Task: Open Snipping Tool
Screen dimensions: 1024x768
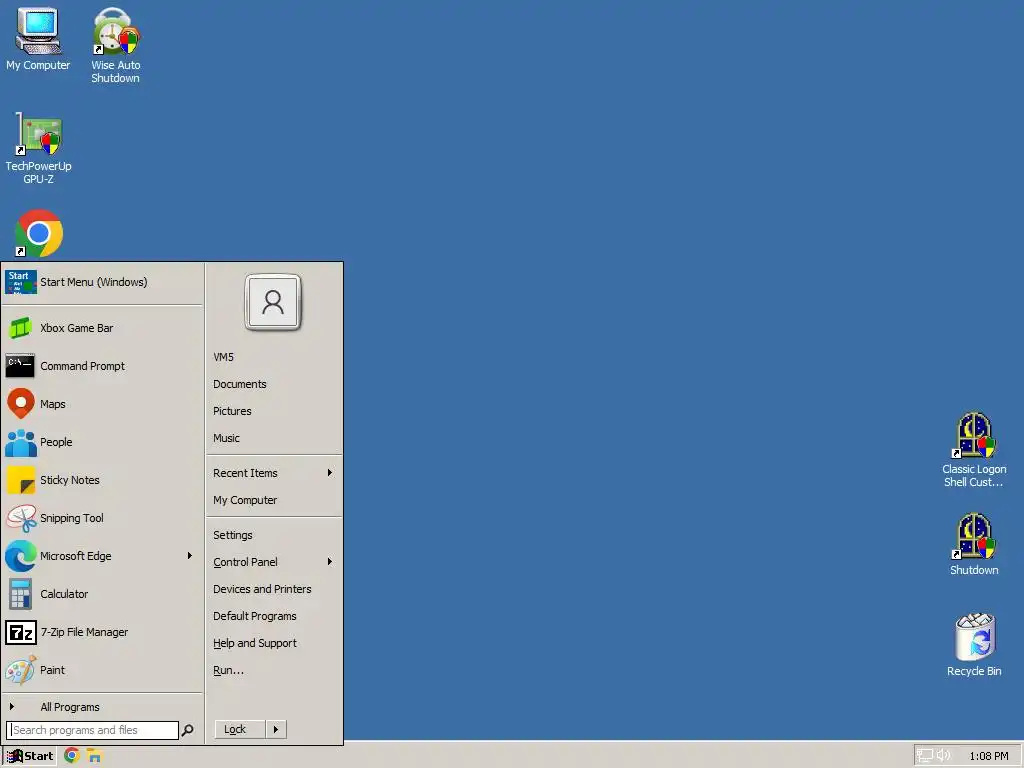Action: tap(103, 518)
